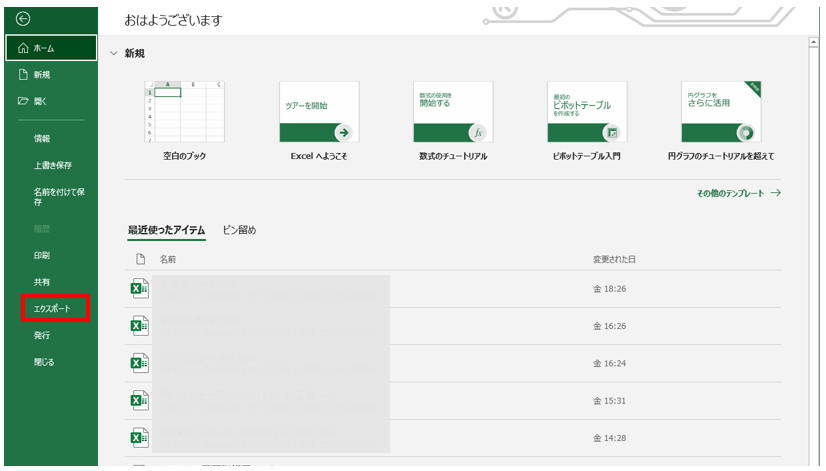Screen dimensions: 826x471
Task: Click the Excel file icon dated 金 15:31
Action: 140,400
